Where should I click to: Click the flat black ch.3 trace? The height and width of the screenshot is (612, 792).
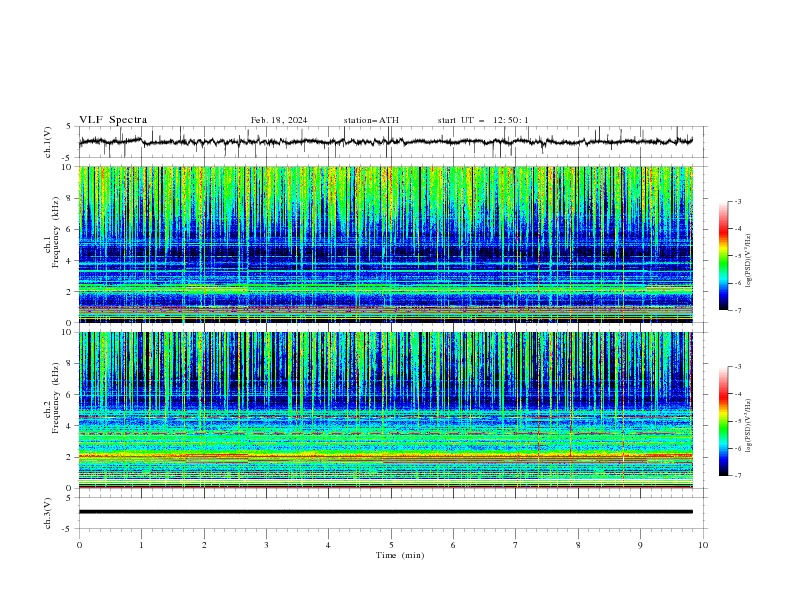point(386,512)
